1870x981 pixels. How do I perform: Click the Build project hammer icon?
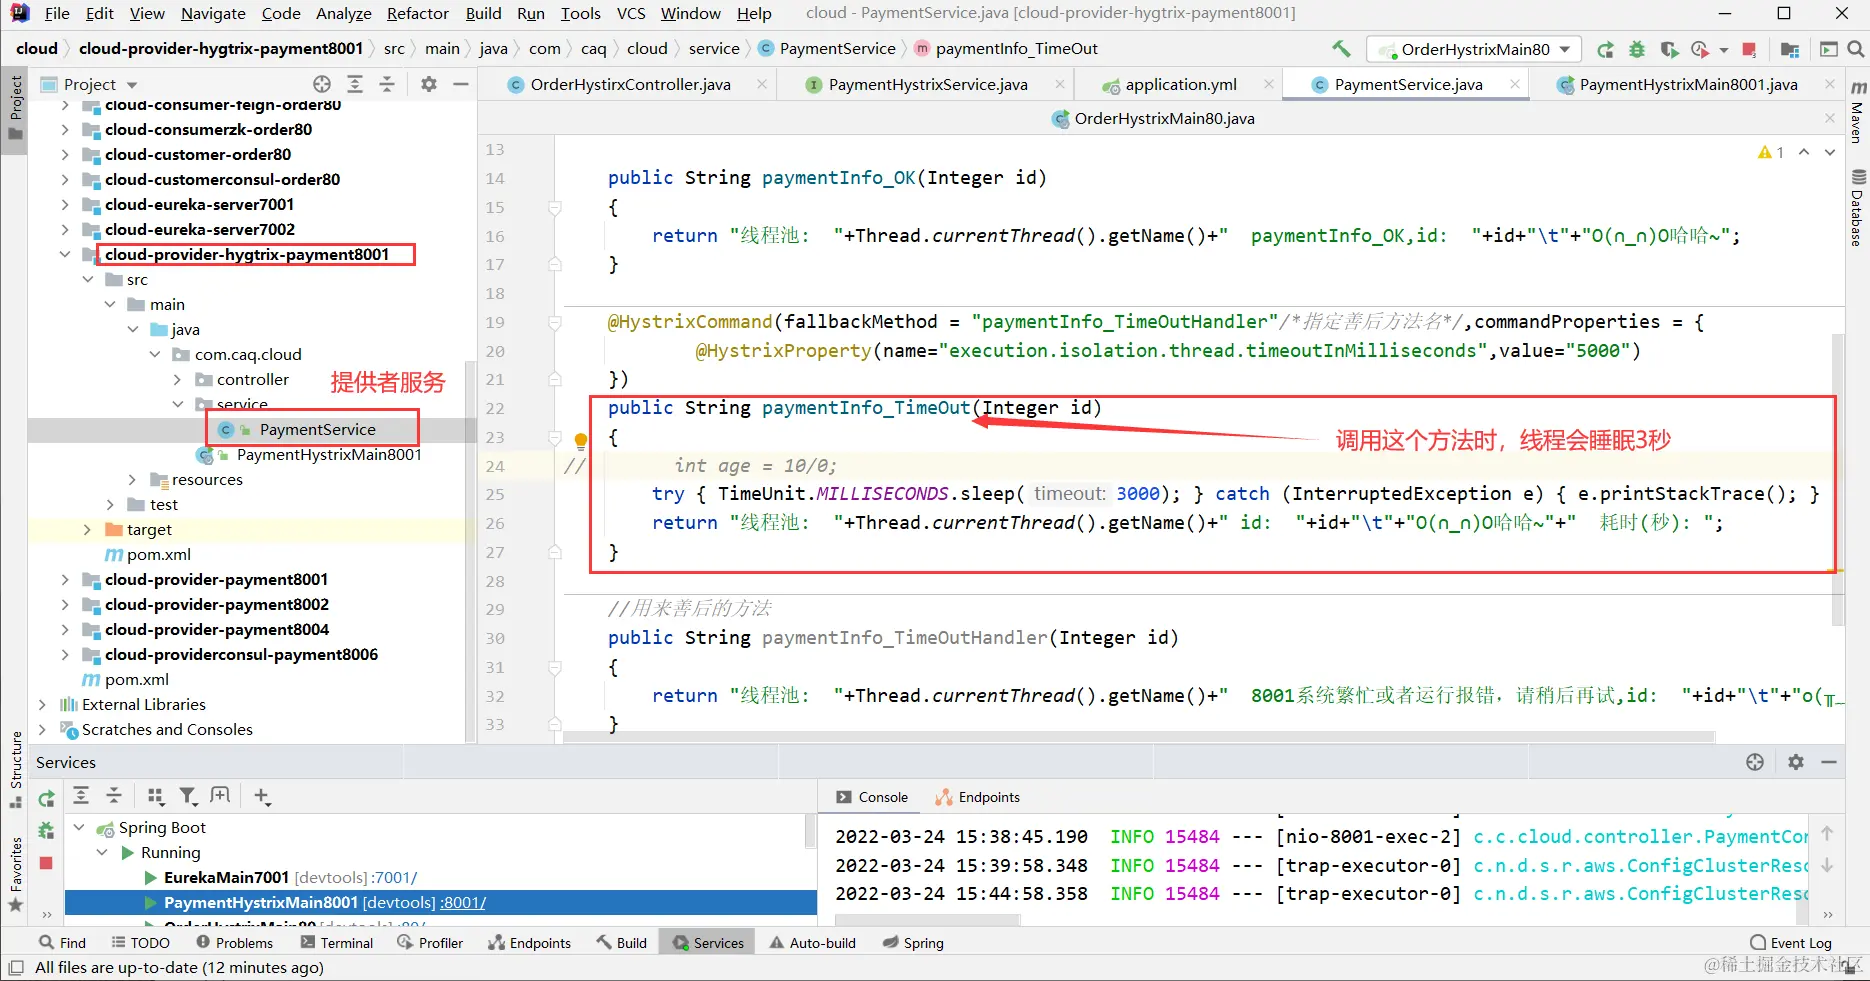(1341, 48)
